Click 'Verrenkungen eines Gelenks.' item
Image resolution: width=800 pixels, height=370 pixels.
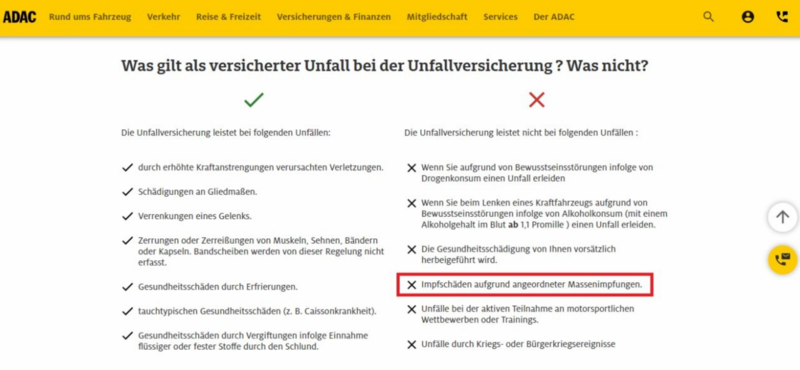click(194, 216)
